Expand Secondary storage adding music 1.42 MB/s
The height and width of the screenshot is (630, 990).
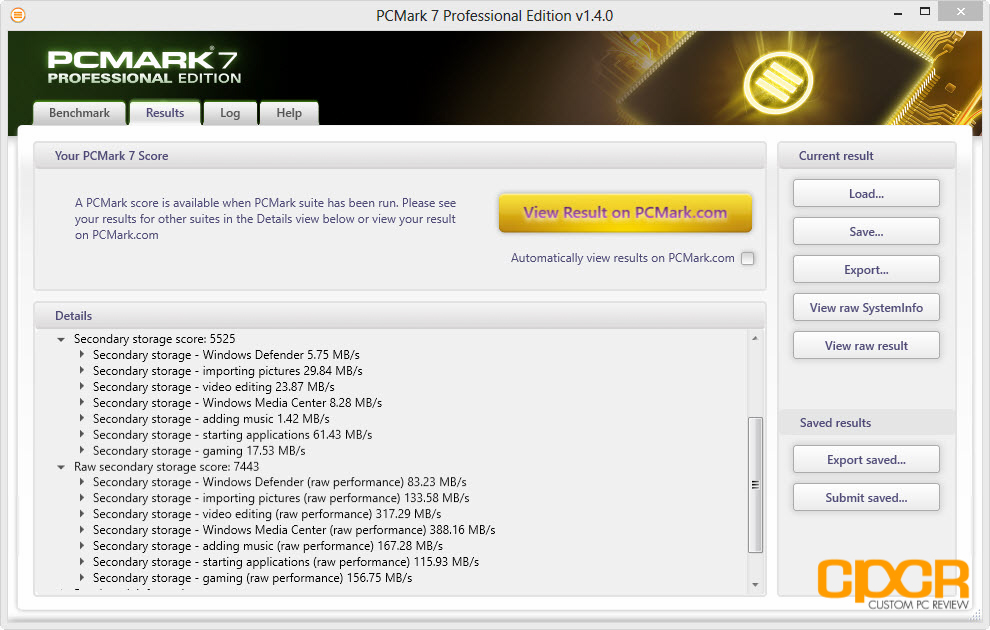click(82, 419)
